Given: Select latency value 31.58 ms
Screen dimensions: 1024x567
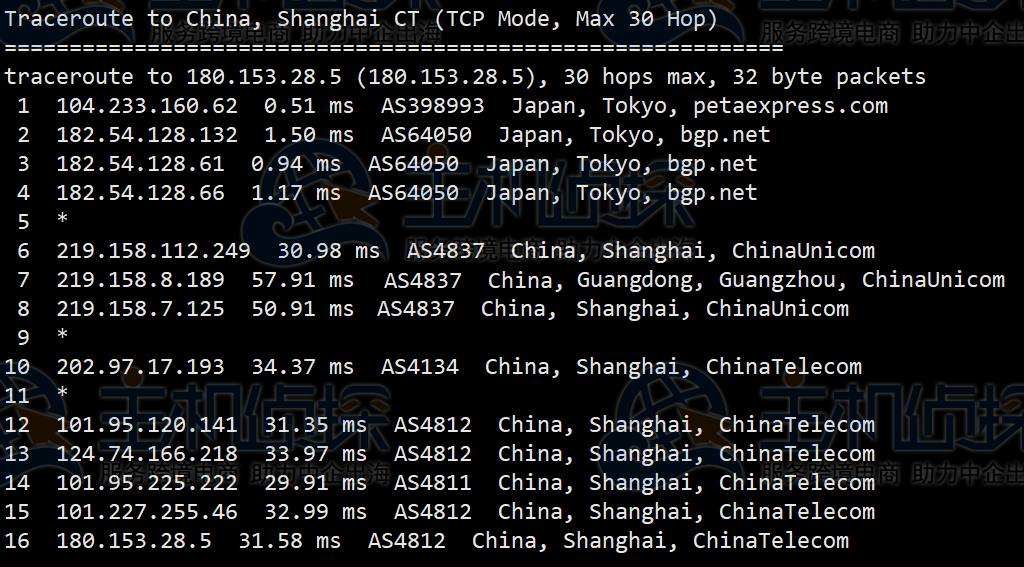Looking at the screenshot, I should (289, 541).
